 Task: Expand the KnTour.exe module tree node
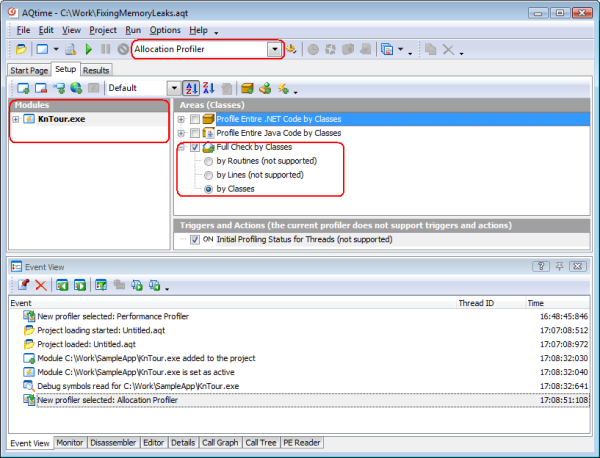tap(16, 119)
